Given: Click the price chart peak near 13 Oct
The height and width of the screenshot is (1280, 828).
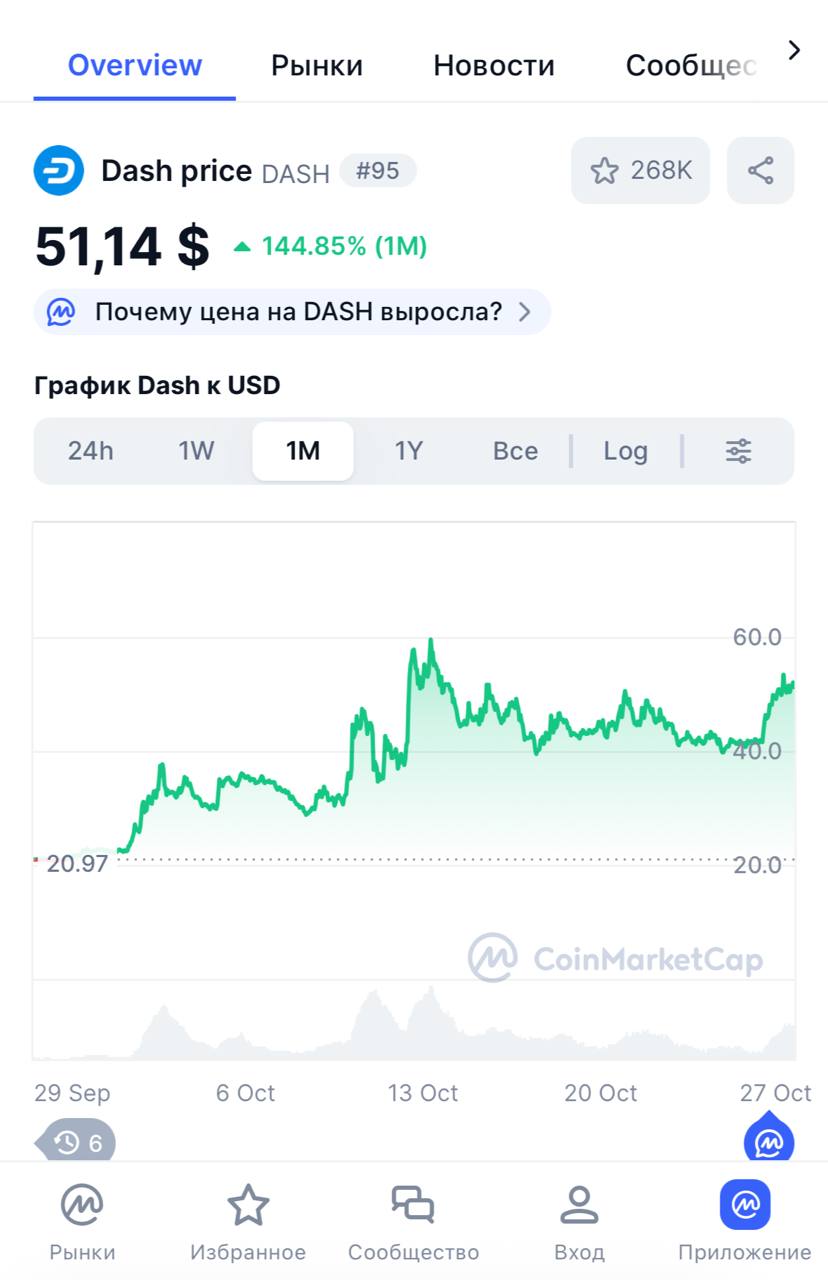Looking at the screenshot, I should coord(430,640).
